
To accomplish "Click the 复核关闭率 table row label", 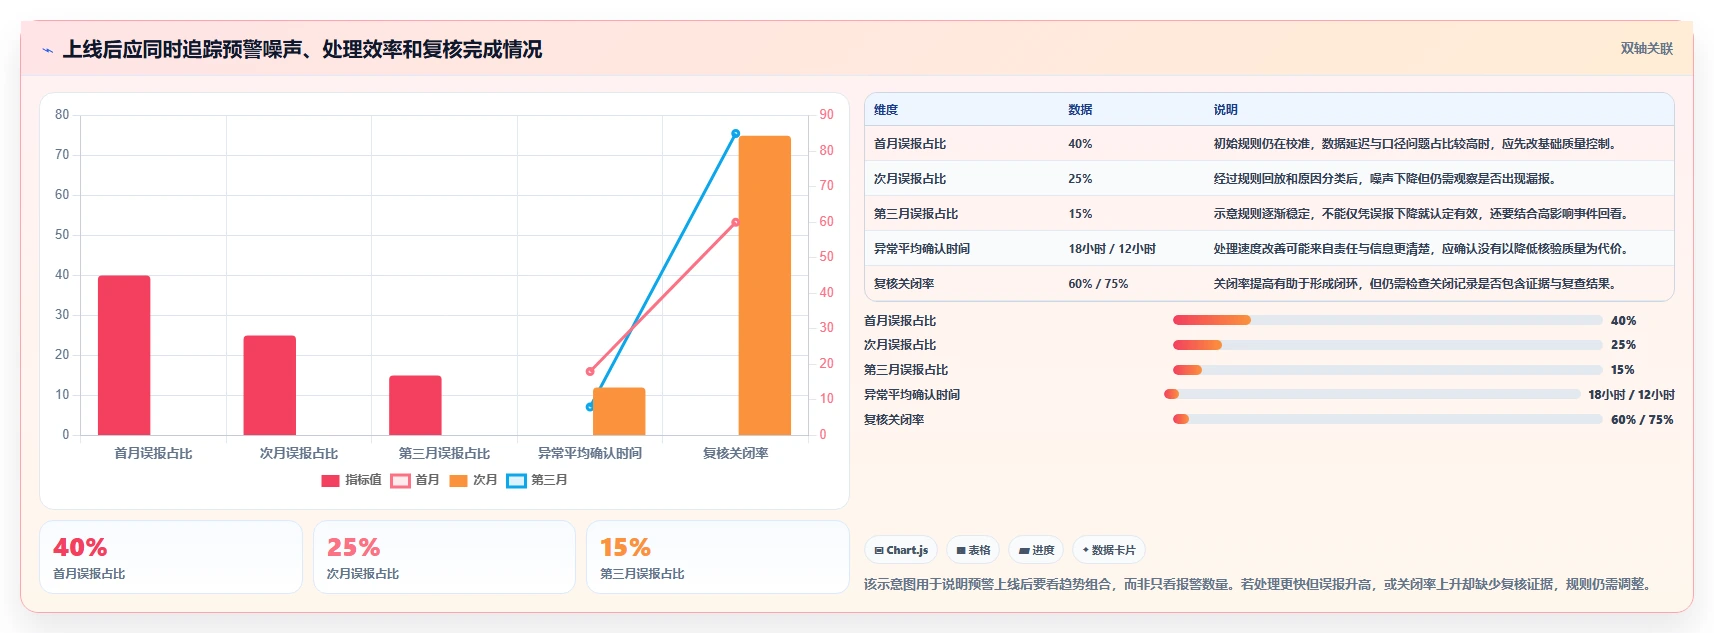I will 904,284.
